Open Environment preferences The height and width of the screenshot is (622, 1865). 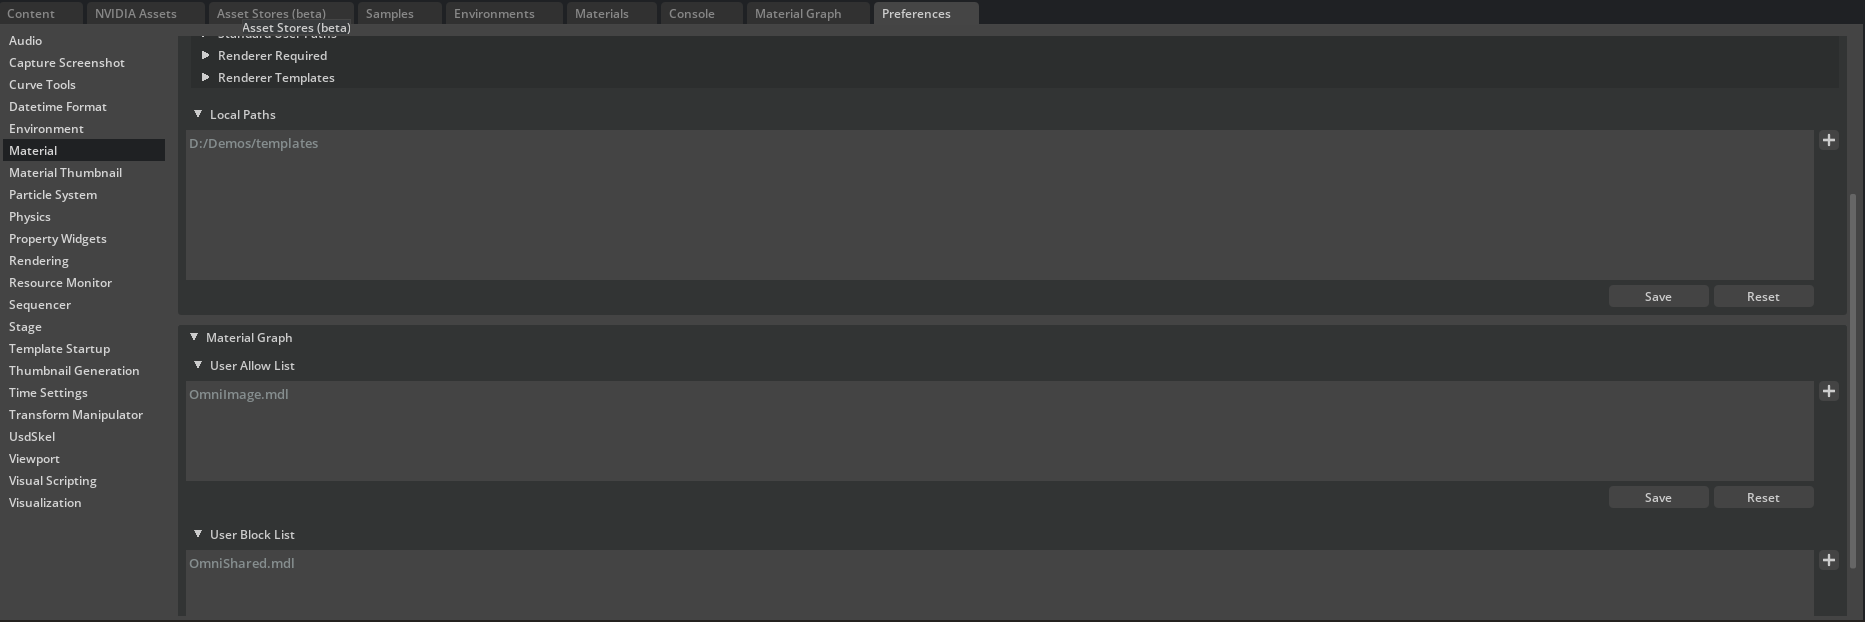click(x=84, y=128)
